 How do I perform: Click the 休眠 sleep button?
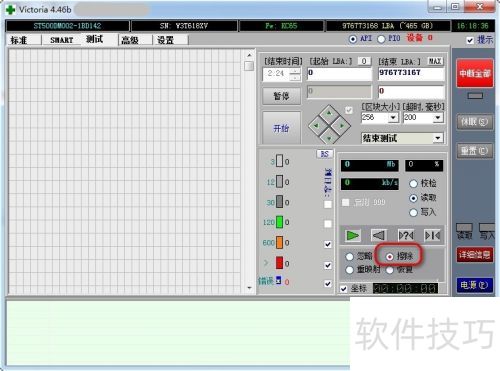[475, 122]
